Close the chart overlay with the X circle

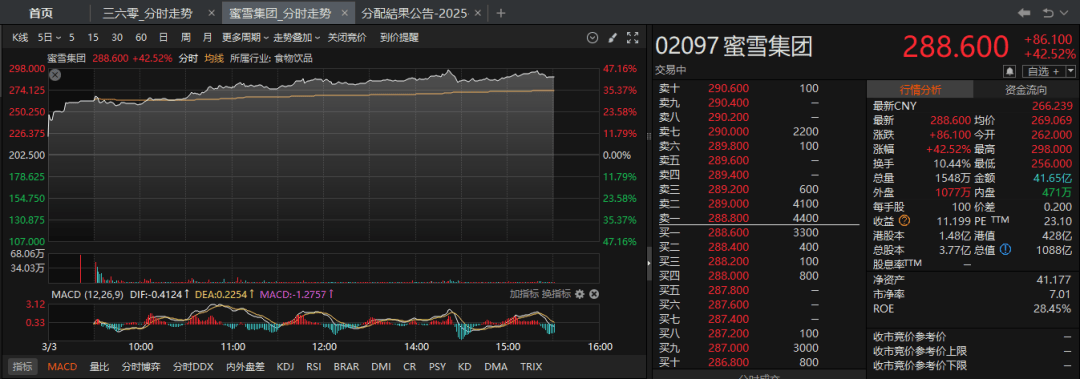55,74
